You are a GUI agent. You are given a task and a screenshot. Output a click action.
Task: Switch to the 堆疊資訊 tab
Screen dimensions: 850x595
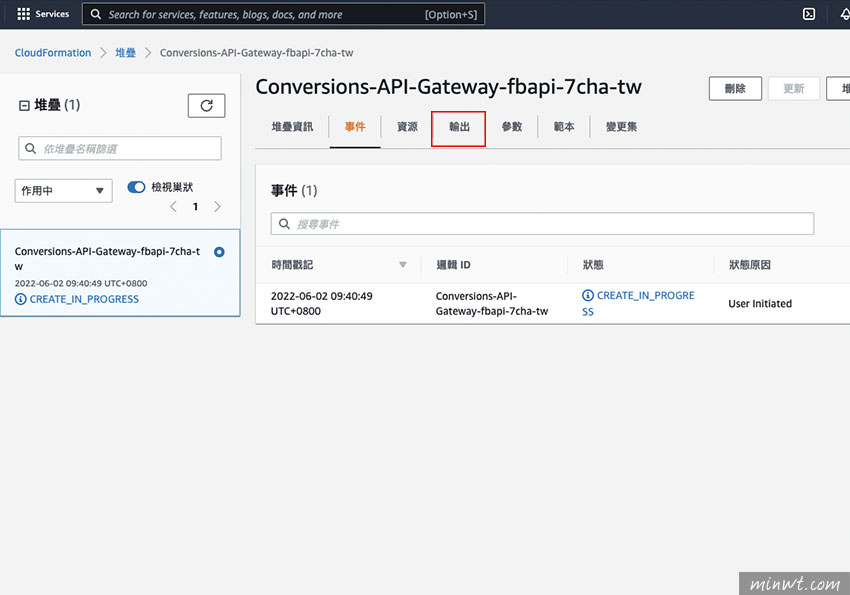click(x=292, y=127)
